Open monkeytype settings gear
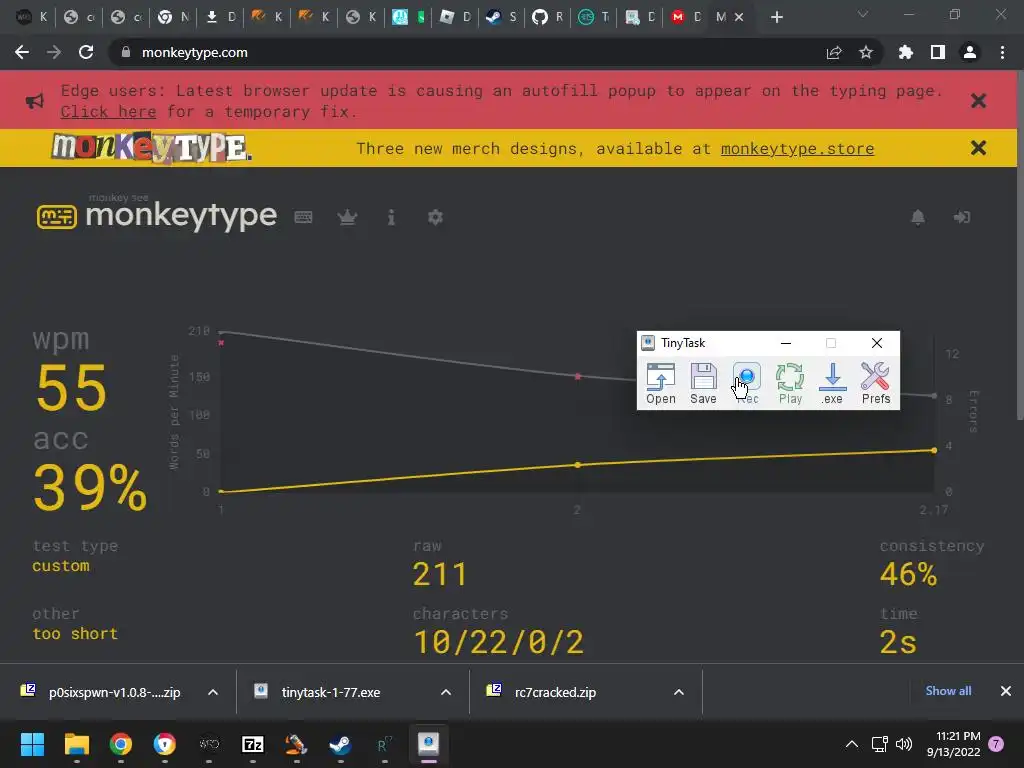This screenshot has height=768, width=1024. tap(435, 217)
